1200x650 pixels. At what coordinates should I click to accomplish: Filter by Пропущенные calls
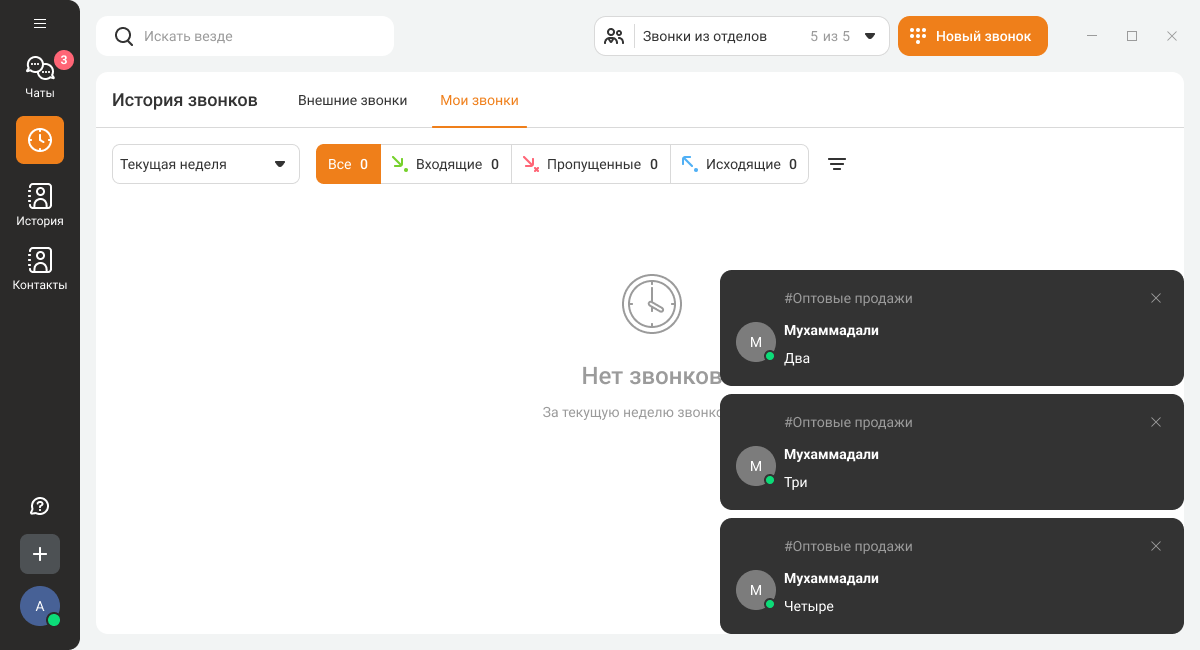591,164
